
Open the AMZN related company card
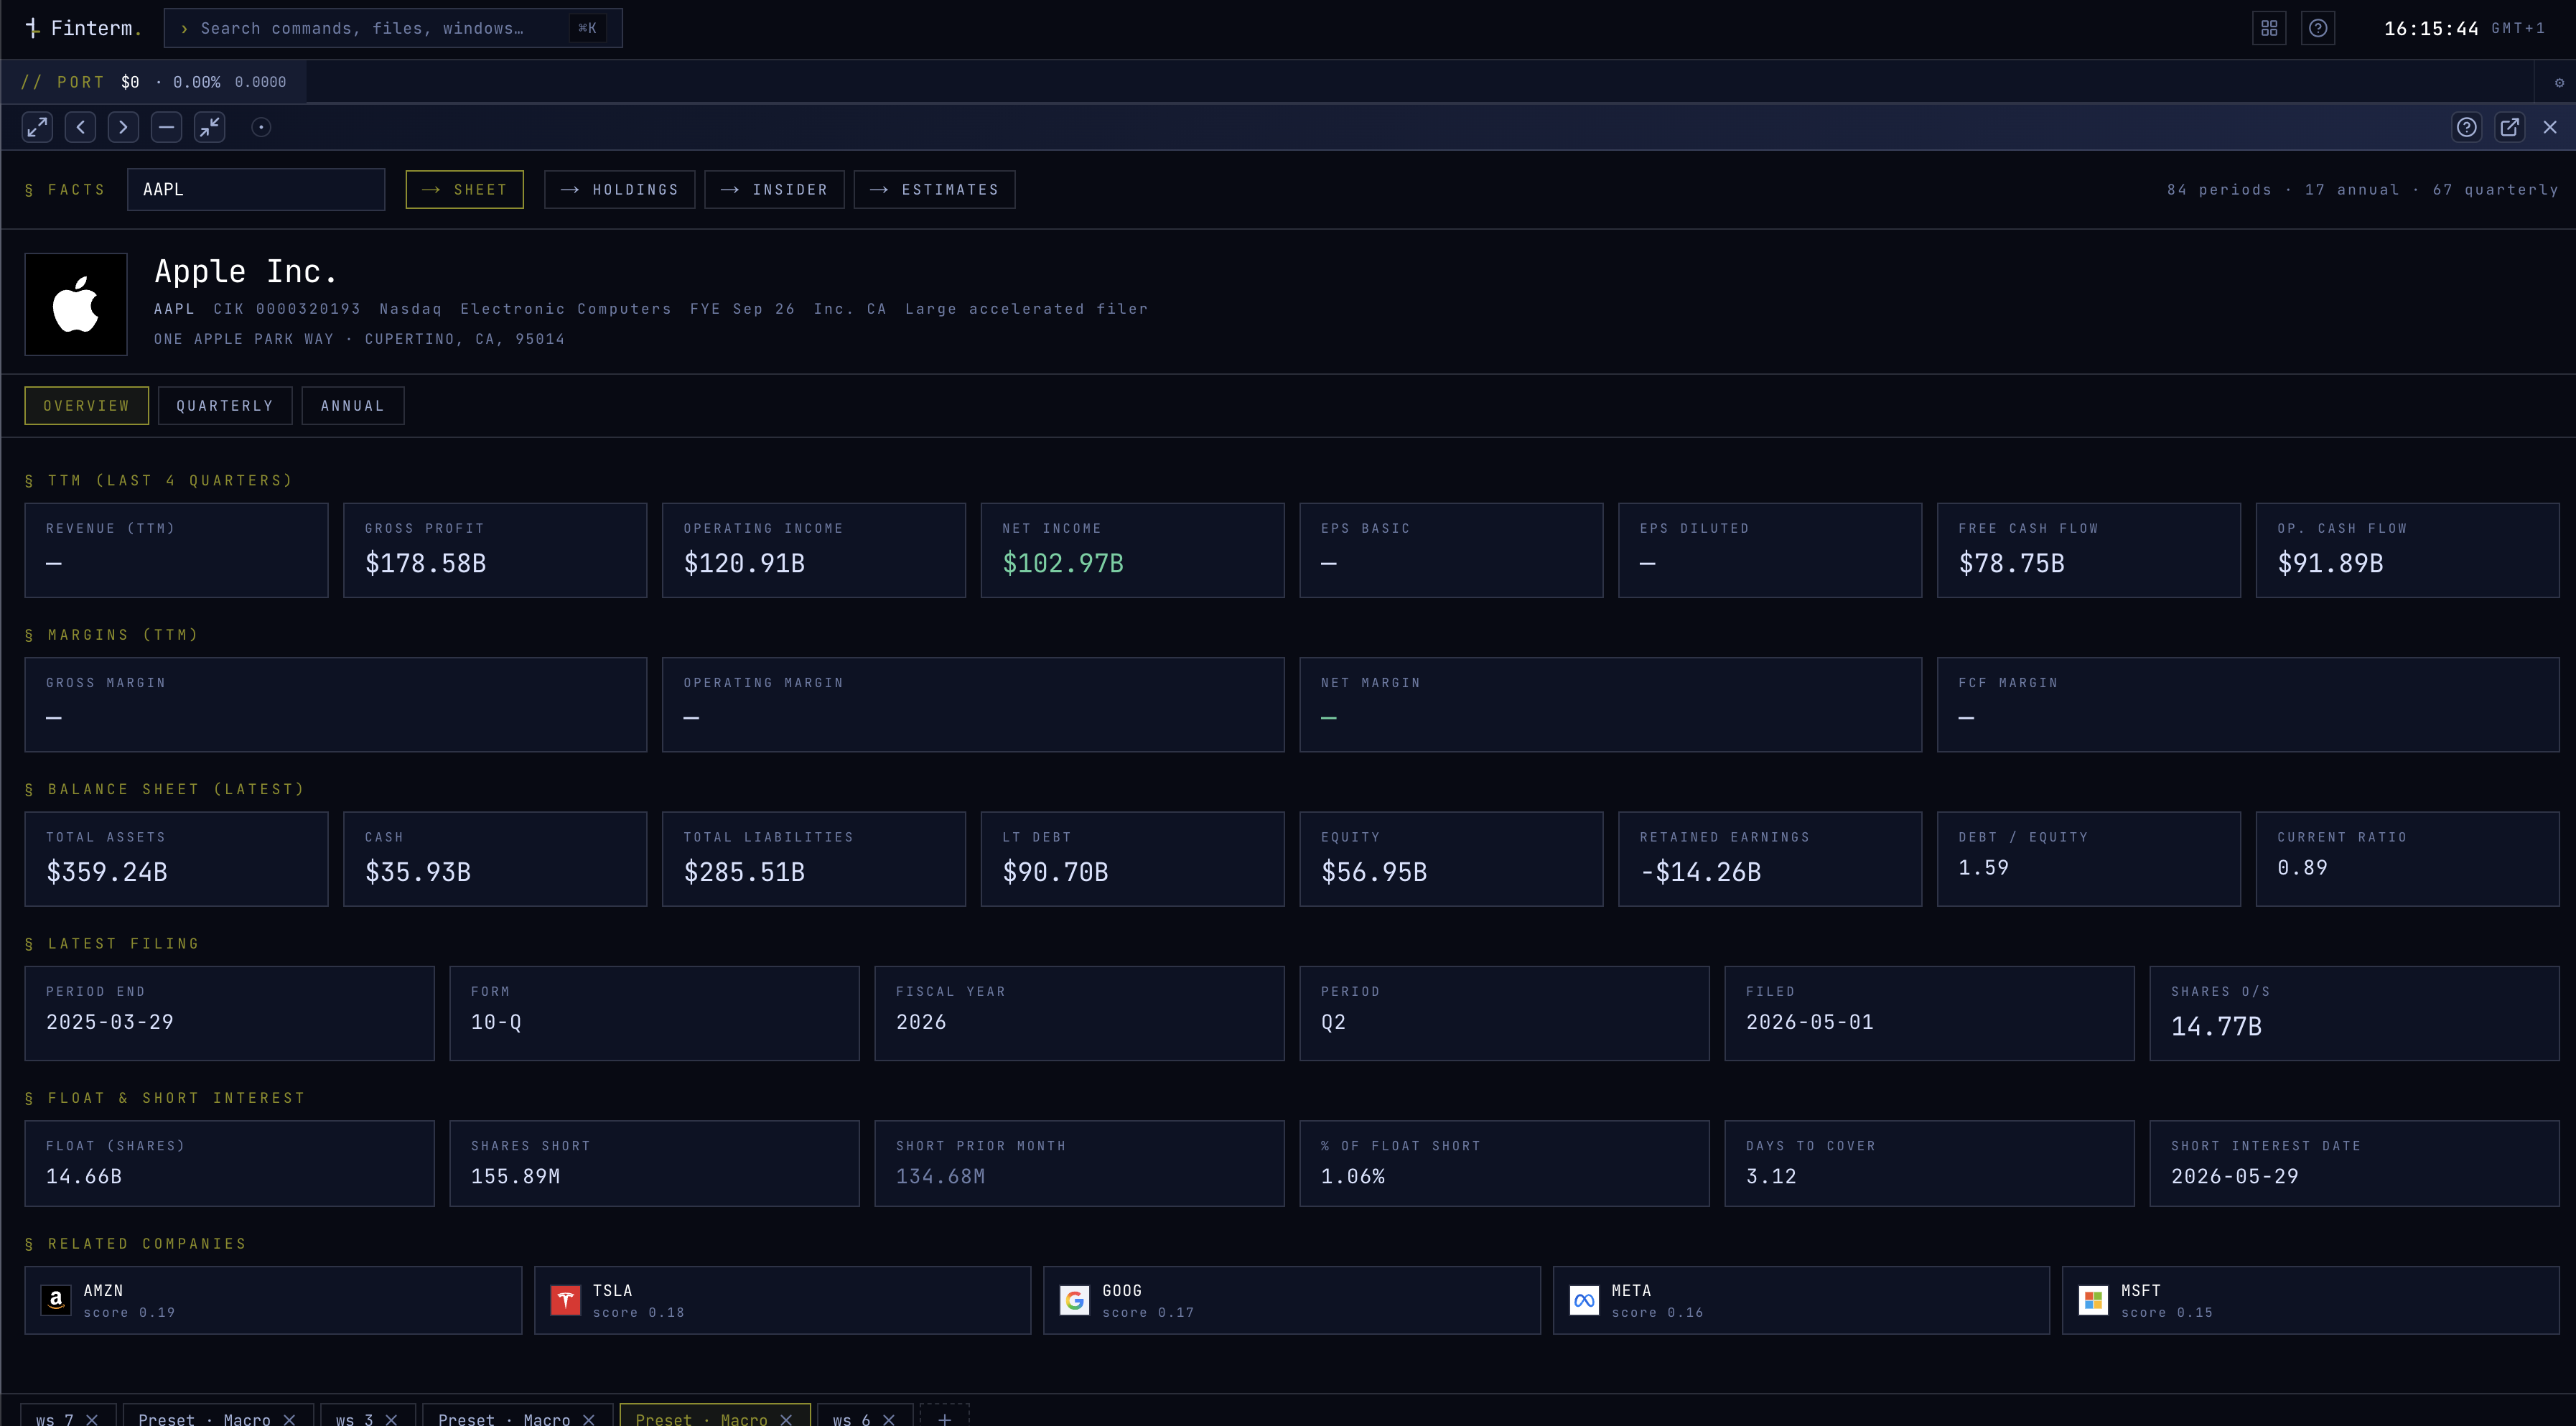tap(273, 1300)
